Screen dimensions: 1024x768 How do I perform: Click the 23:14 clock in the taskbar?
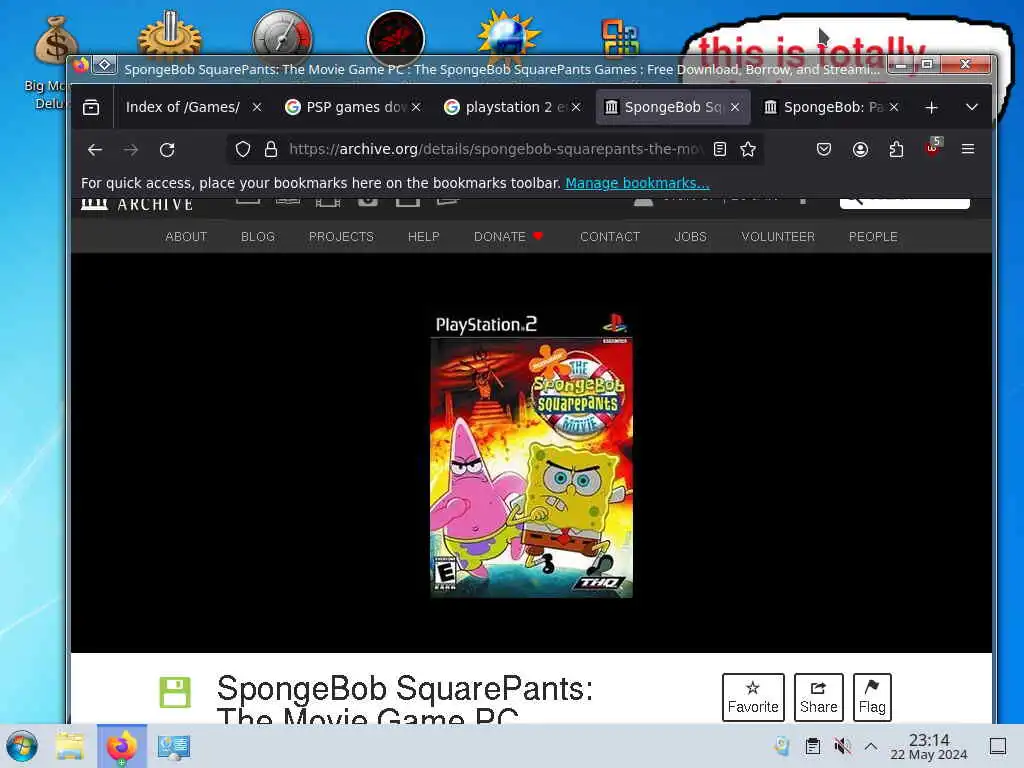929,746
